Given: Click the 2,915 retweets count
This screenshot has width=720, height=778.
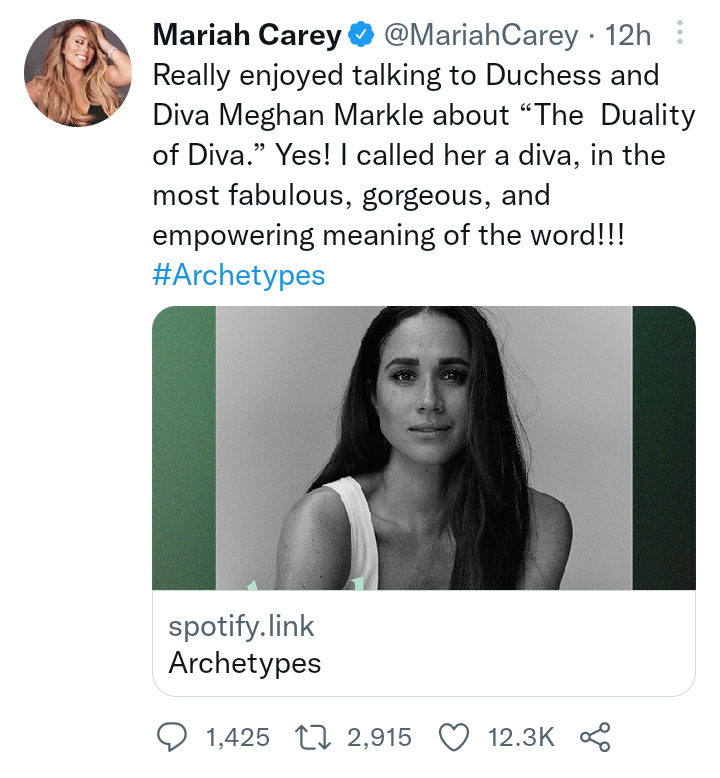Looking at the screenshot, I should coord(379,738).
